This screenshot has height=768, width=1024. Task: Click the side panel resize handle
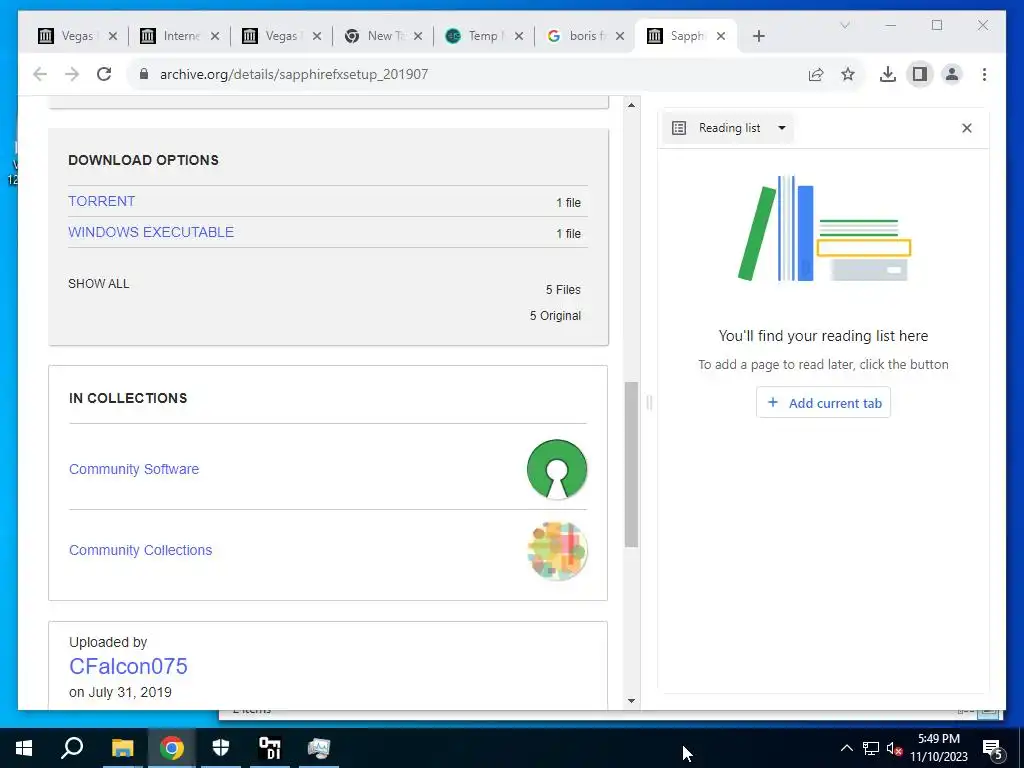pyautogui.click(x=649, y=402)
